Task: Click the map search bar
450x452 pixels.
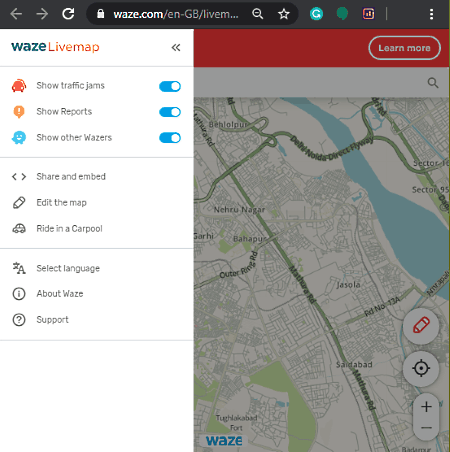Action: [321, 82]
